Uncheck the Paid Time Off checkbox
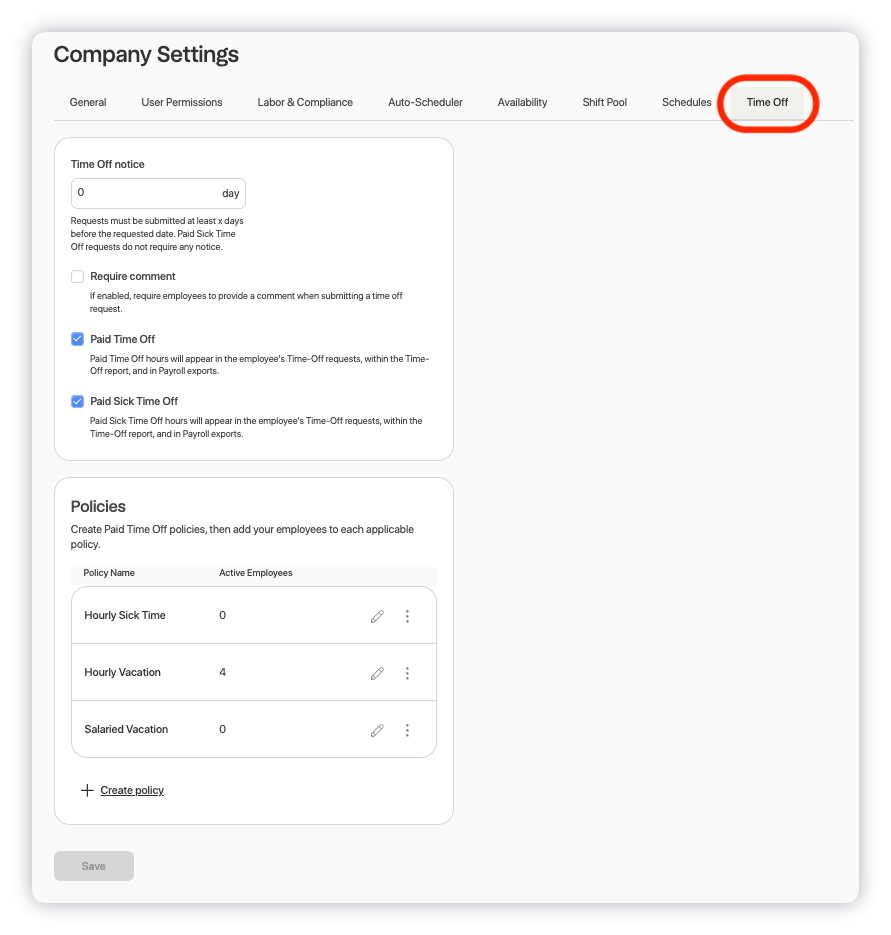The image size is (891, 935). [78, 339]
